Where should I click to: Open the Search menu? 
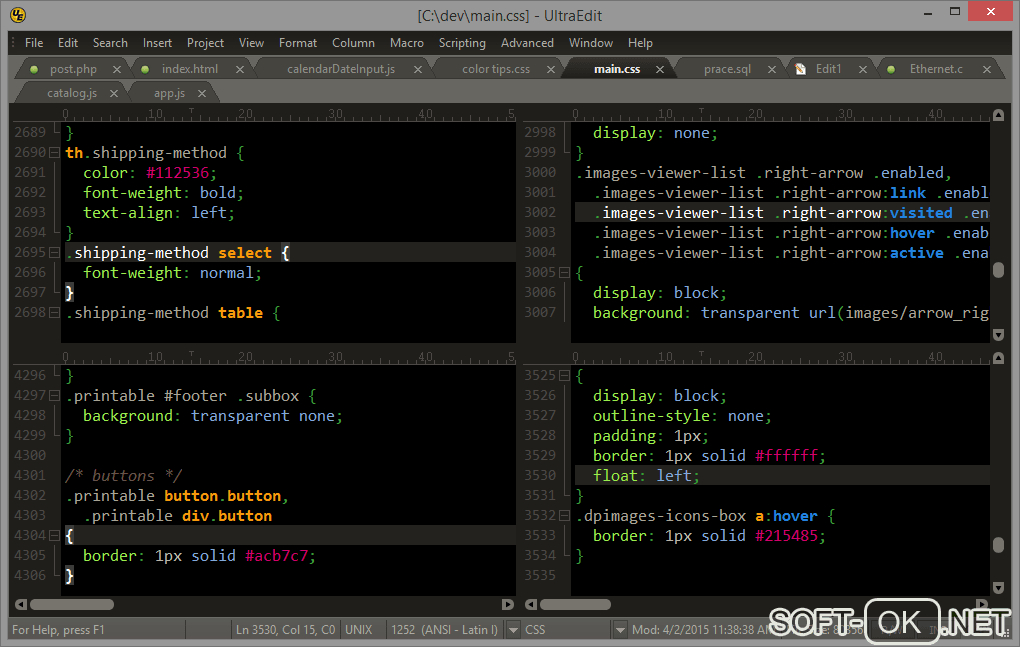click(110, 43)
